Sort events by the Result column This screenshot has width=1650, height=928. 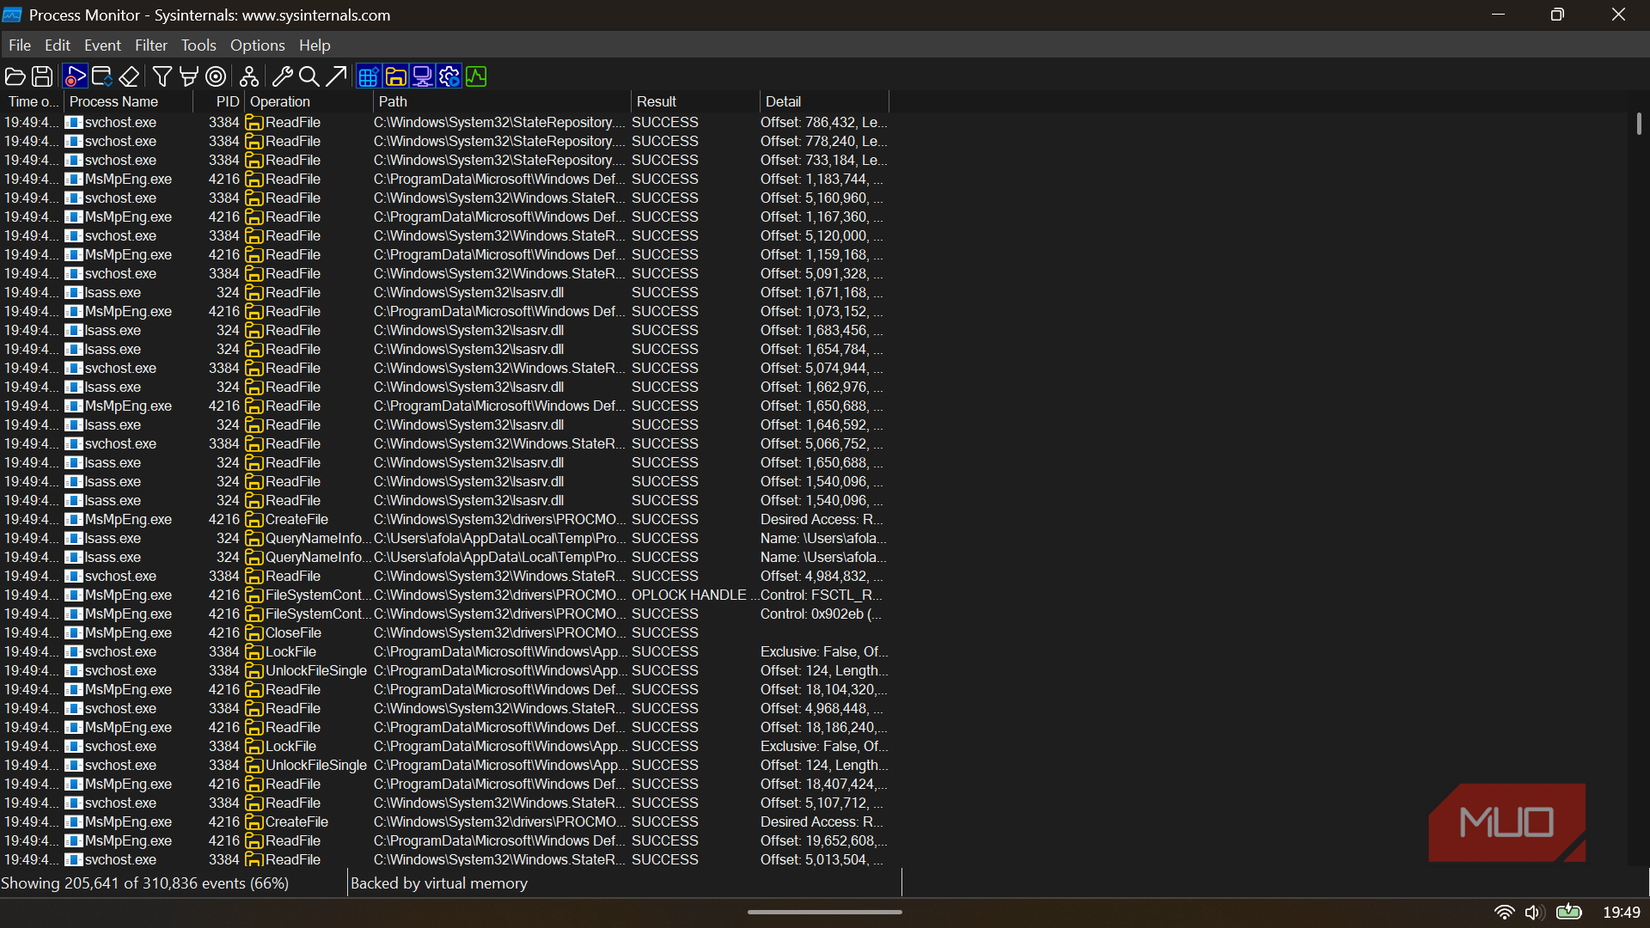[657, 101]
